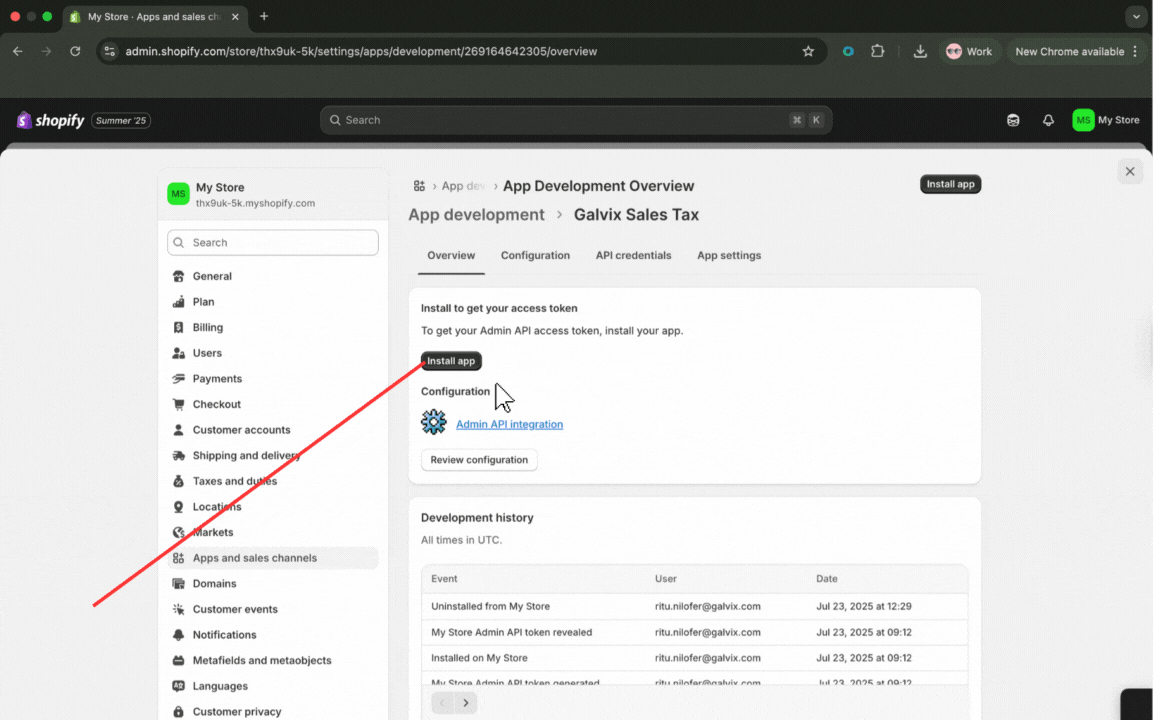Switch to the Overview tab

pos(451,255)
